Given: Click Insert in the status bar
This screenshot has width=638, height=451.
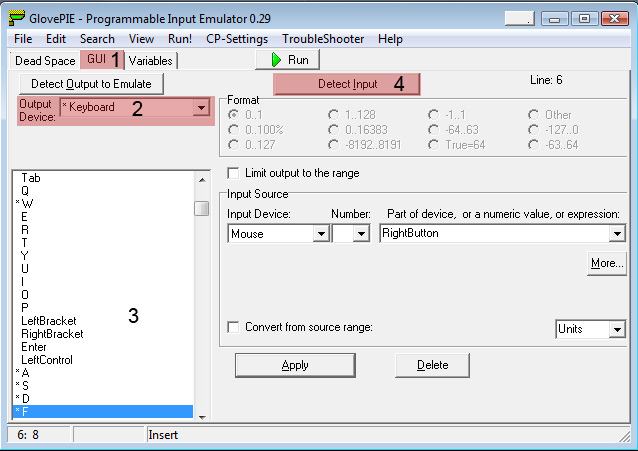Looking at the screenshot, I should (x=163, y=435).
